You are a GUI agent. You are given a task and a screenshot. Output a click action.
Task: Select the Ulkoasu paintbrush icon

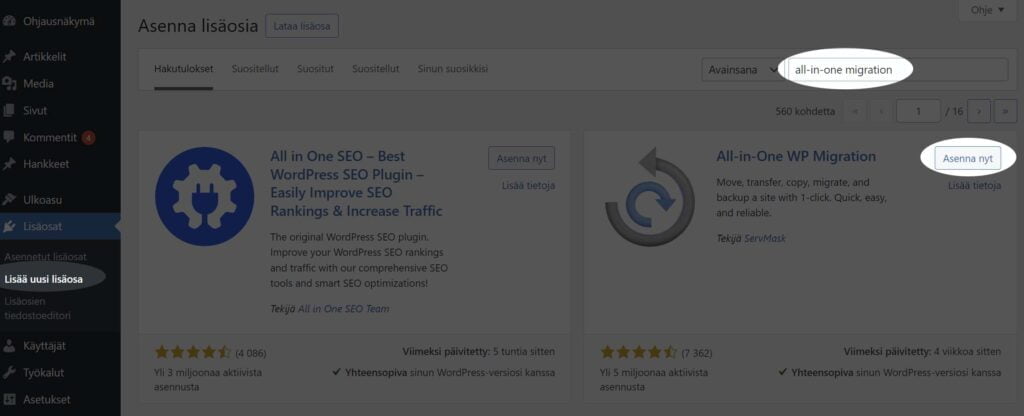10,199
